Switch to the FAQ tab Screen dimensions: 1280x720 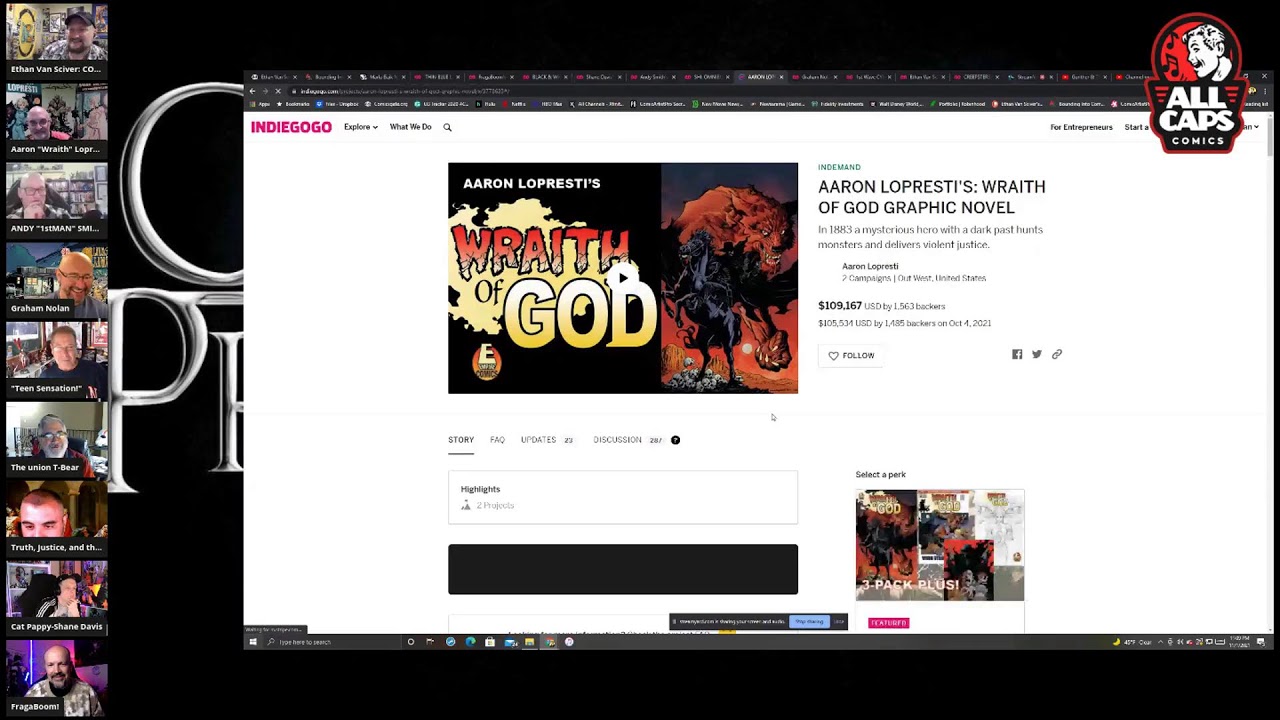pyautogui.click(x=497, y=440)
